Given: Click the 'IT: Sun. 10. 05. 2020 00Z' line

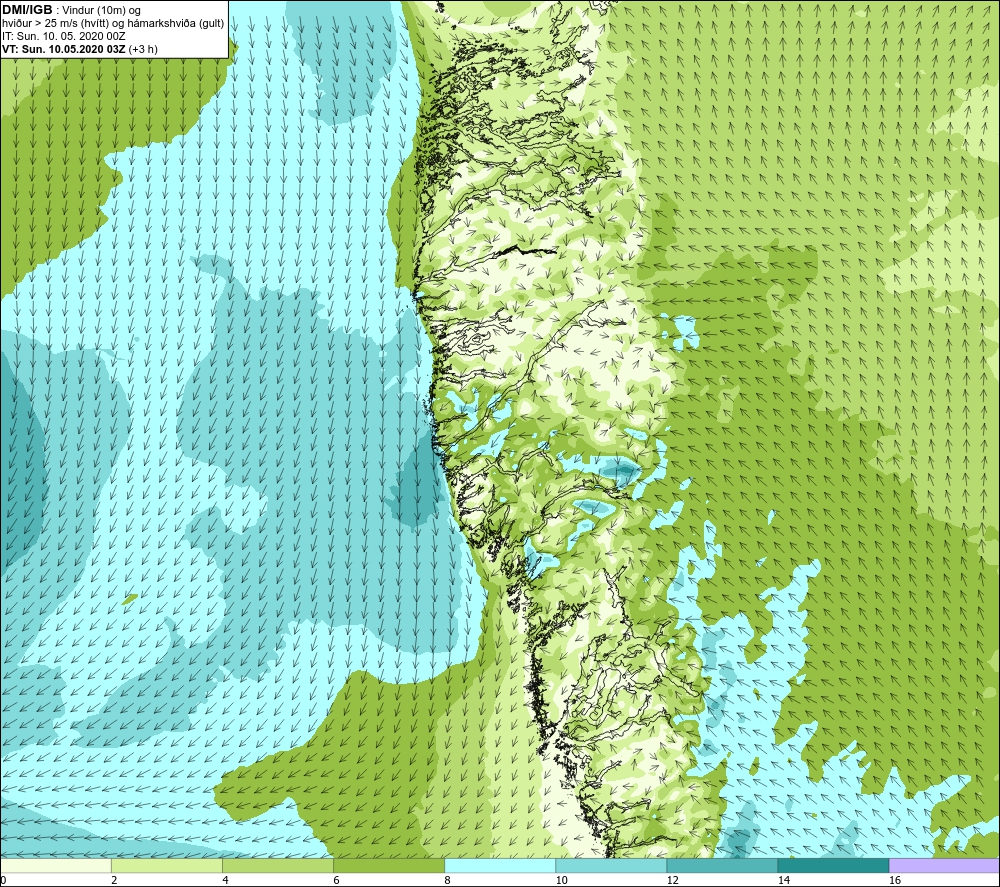Looking at the screenshot, I should pyautogui.click(x=64, y=36).
